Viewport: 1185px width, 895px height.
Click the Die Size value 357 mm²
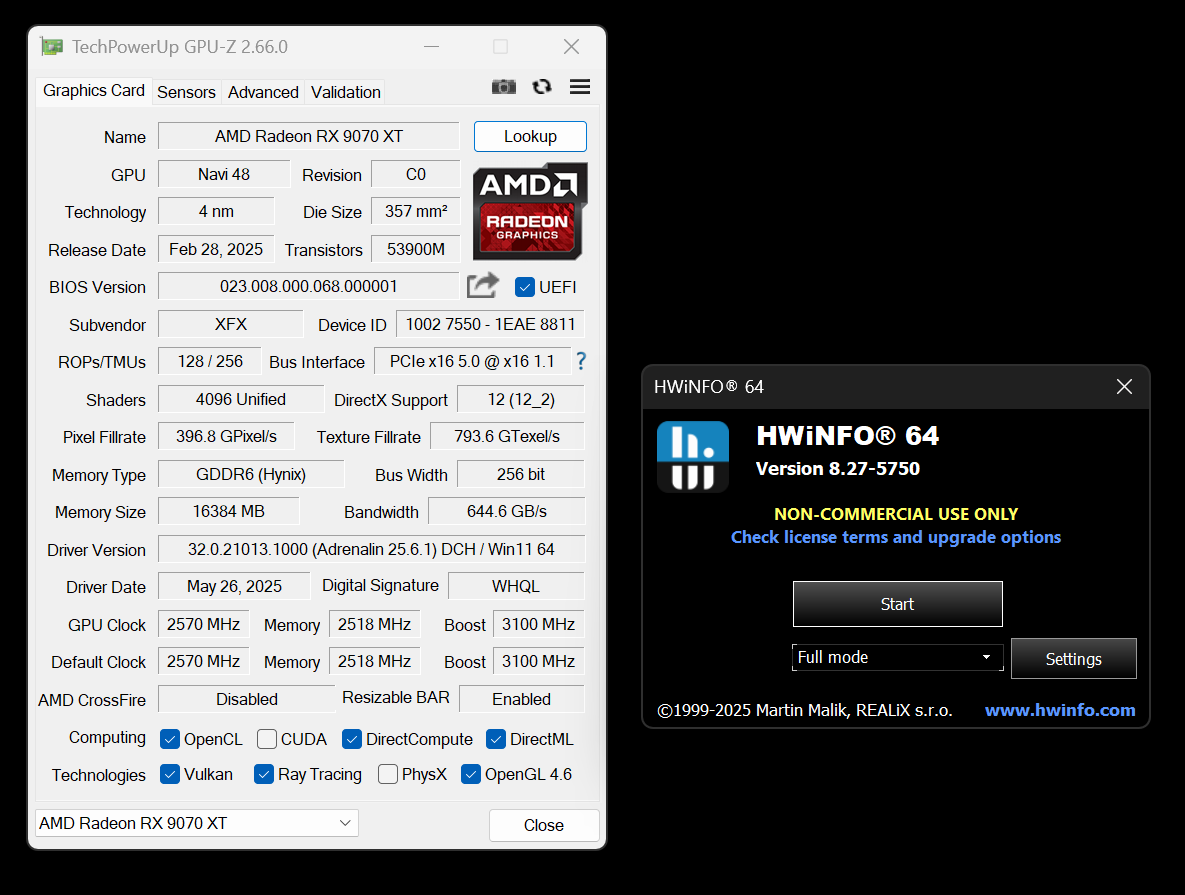[416, 212]
